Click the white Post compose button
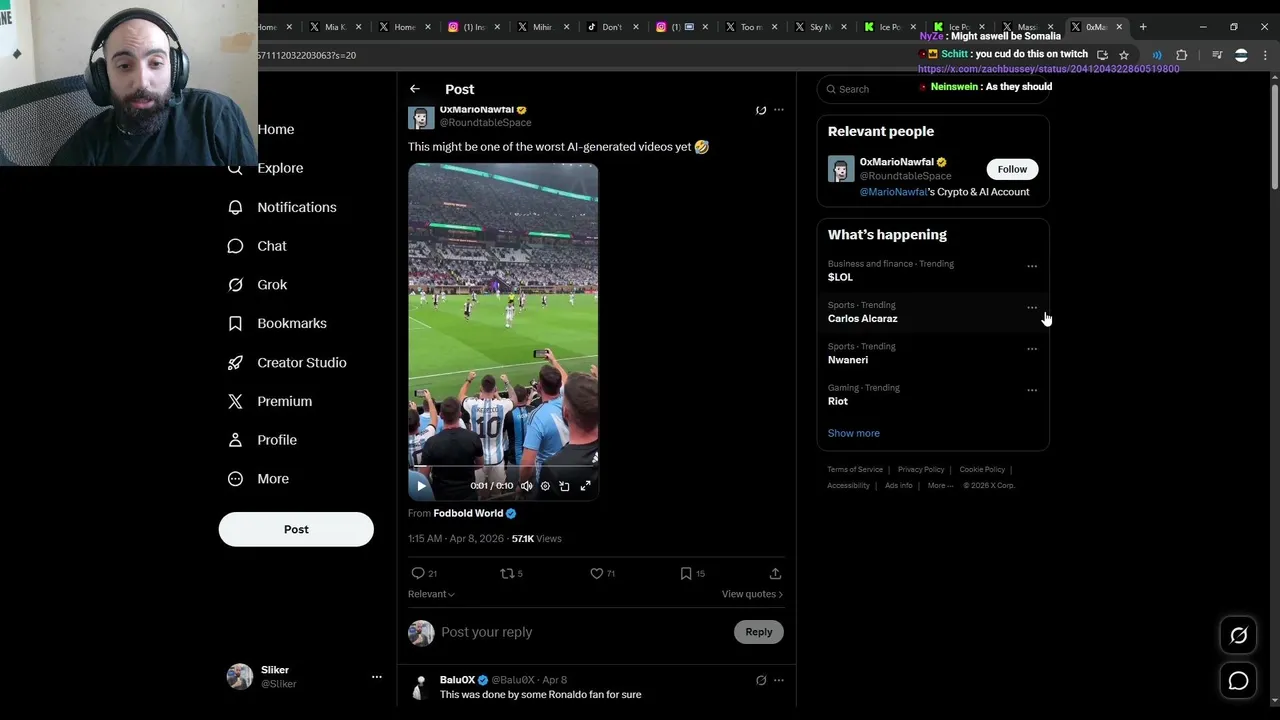 point(296,529)
